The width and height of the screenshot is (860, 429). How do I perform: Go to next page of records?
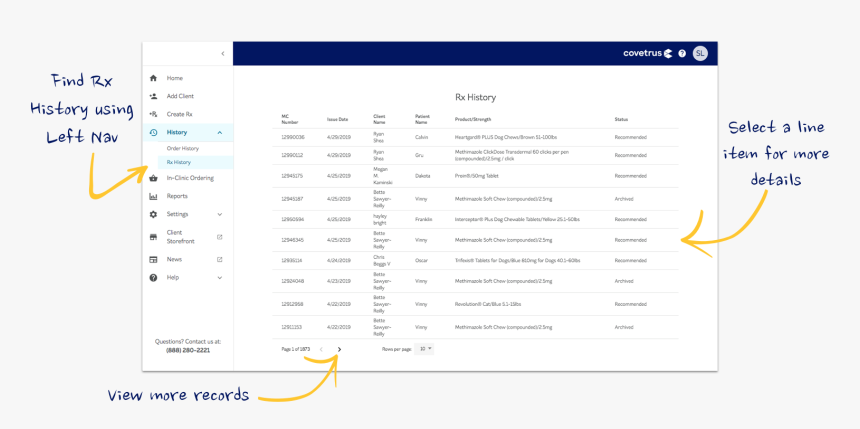coord(340,349)
